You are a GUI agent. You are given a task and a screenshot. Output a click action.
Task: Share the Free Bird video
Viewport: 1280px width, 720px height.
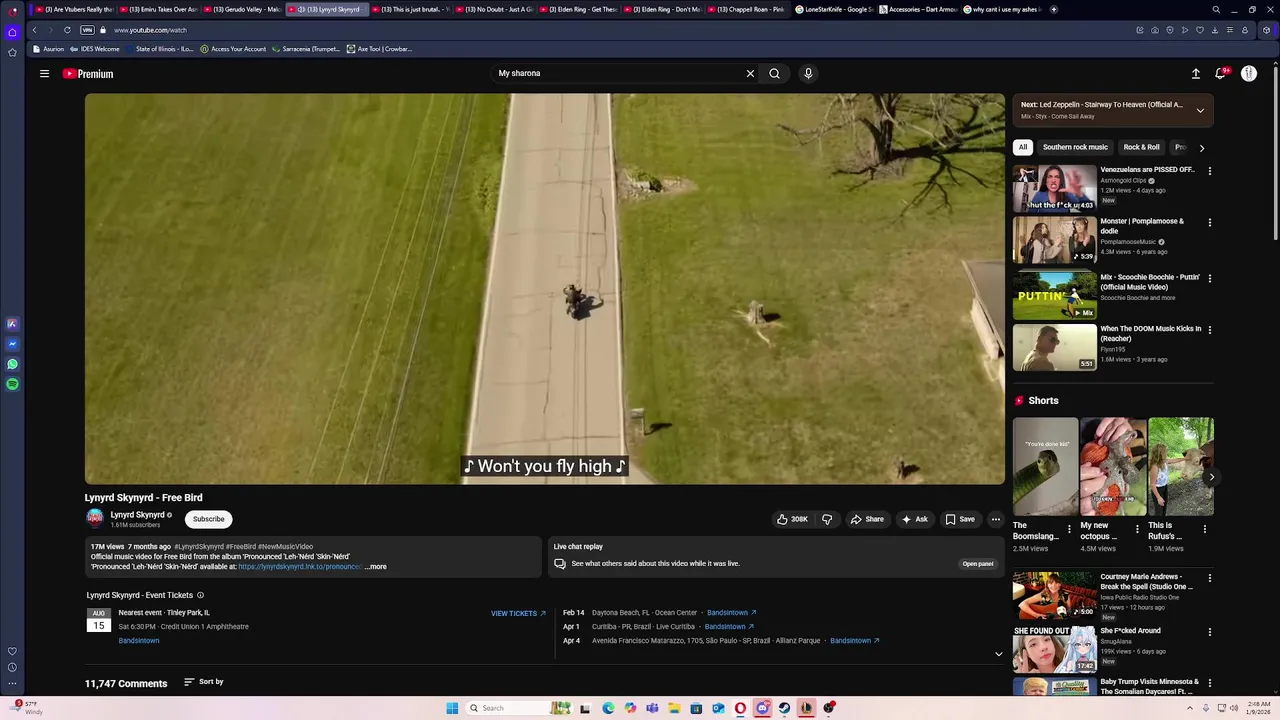867,519
